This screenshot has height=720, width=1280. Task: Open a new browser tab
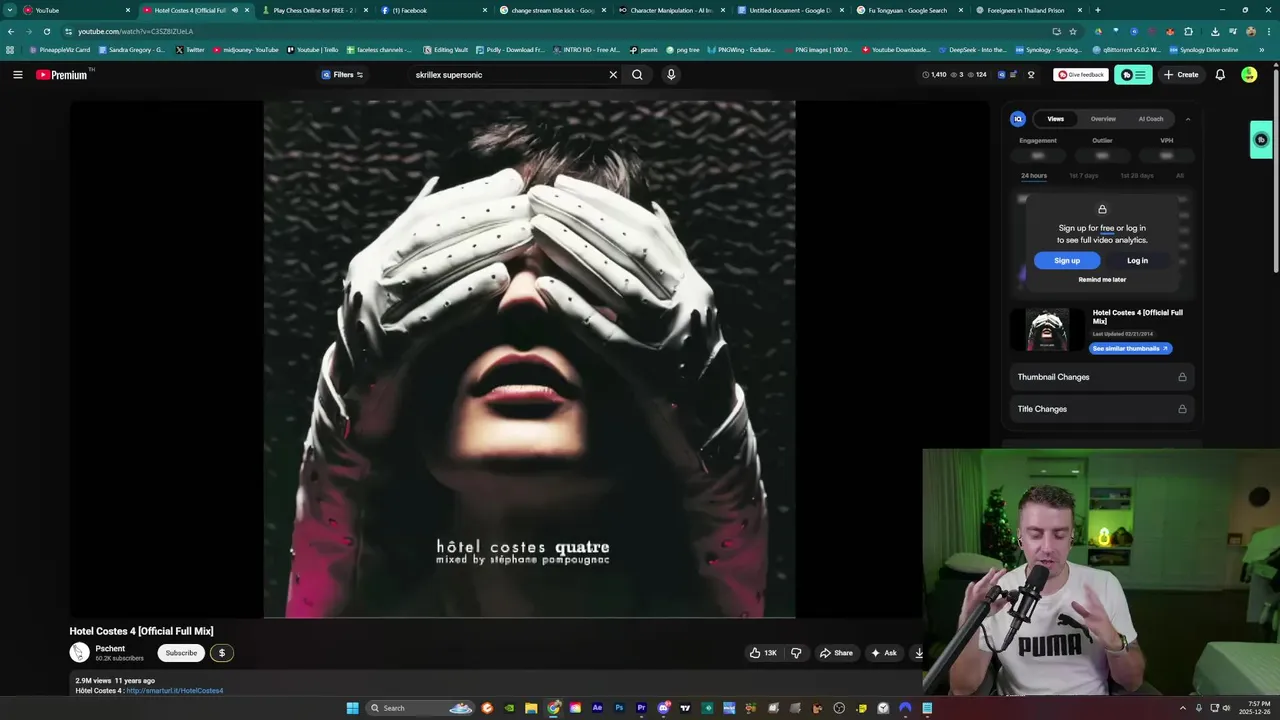click(x=1098, y=10)
